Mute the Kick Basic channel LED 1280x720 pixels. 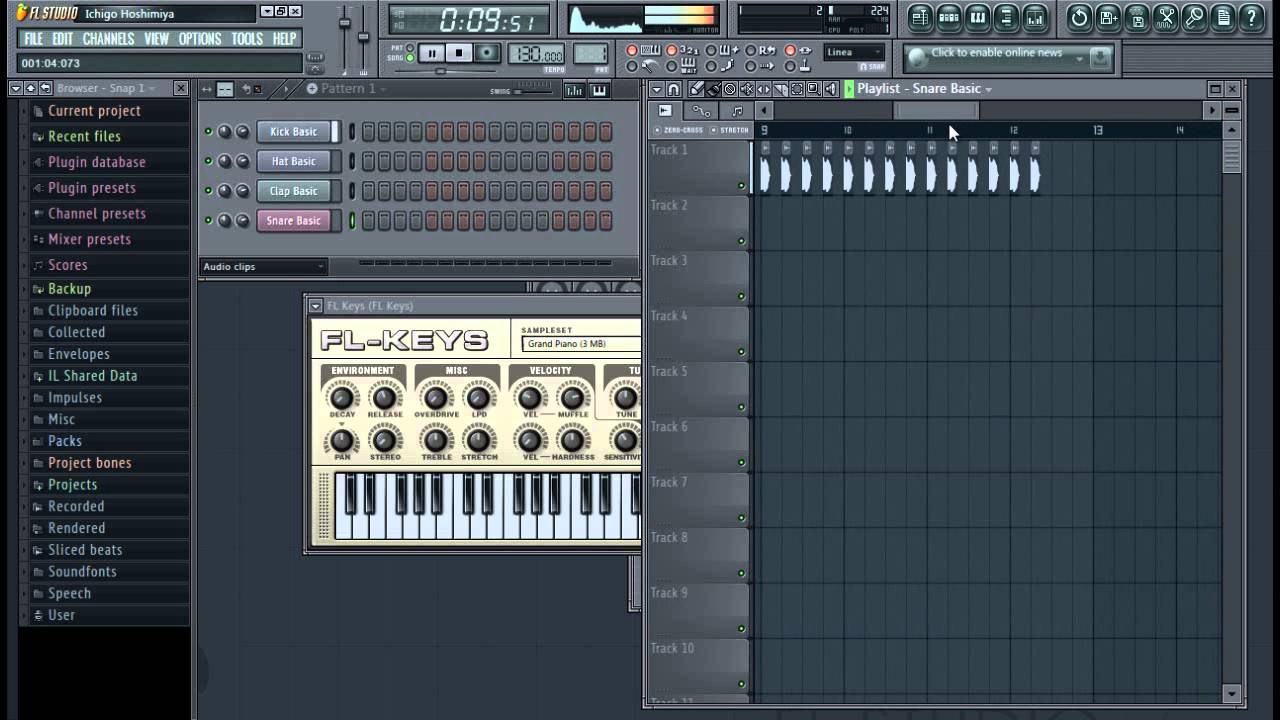[x=208, y=131]
